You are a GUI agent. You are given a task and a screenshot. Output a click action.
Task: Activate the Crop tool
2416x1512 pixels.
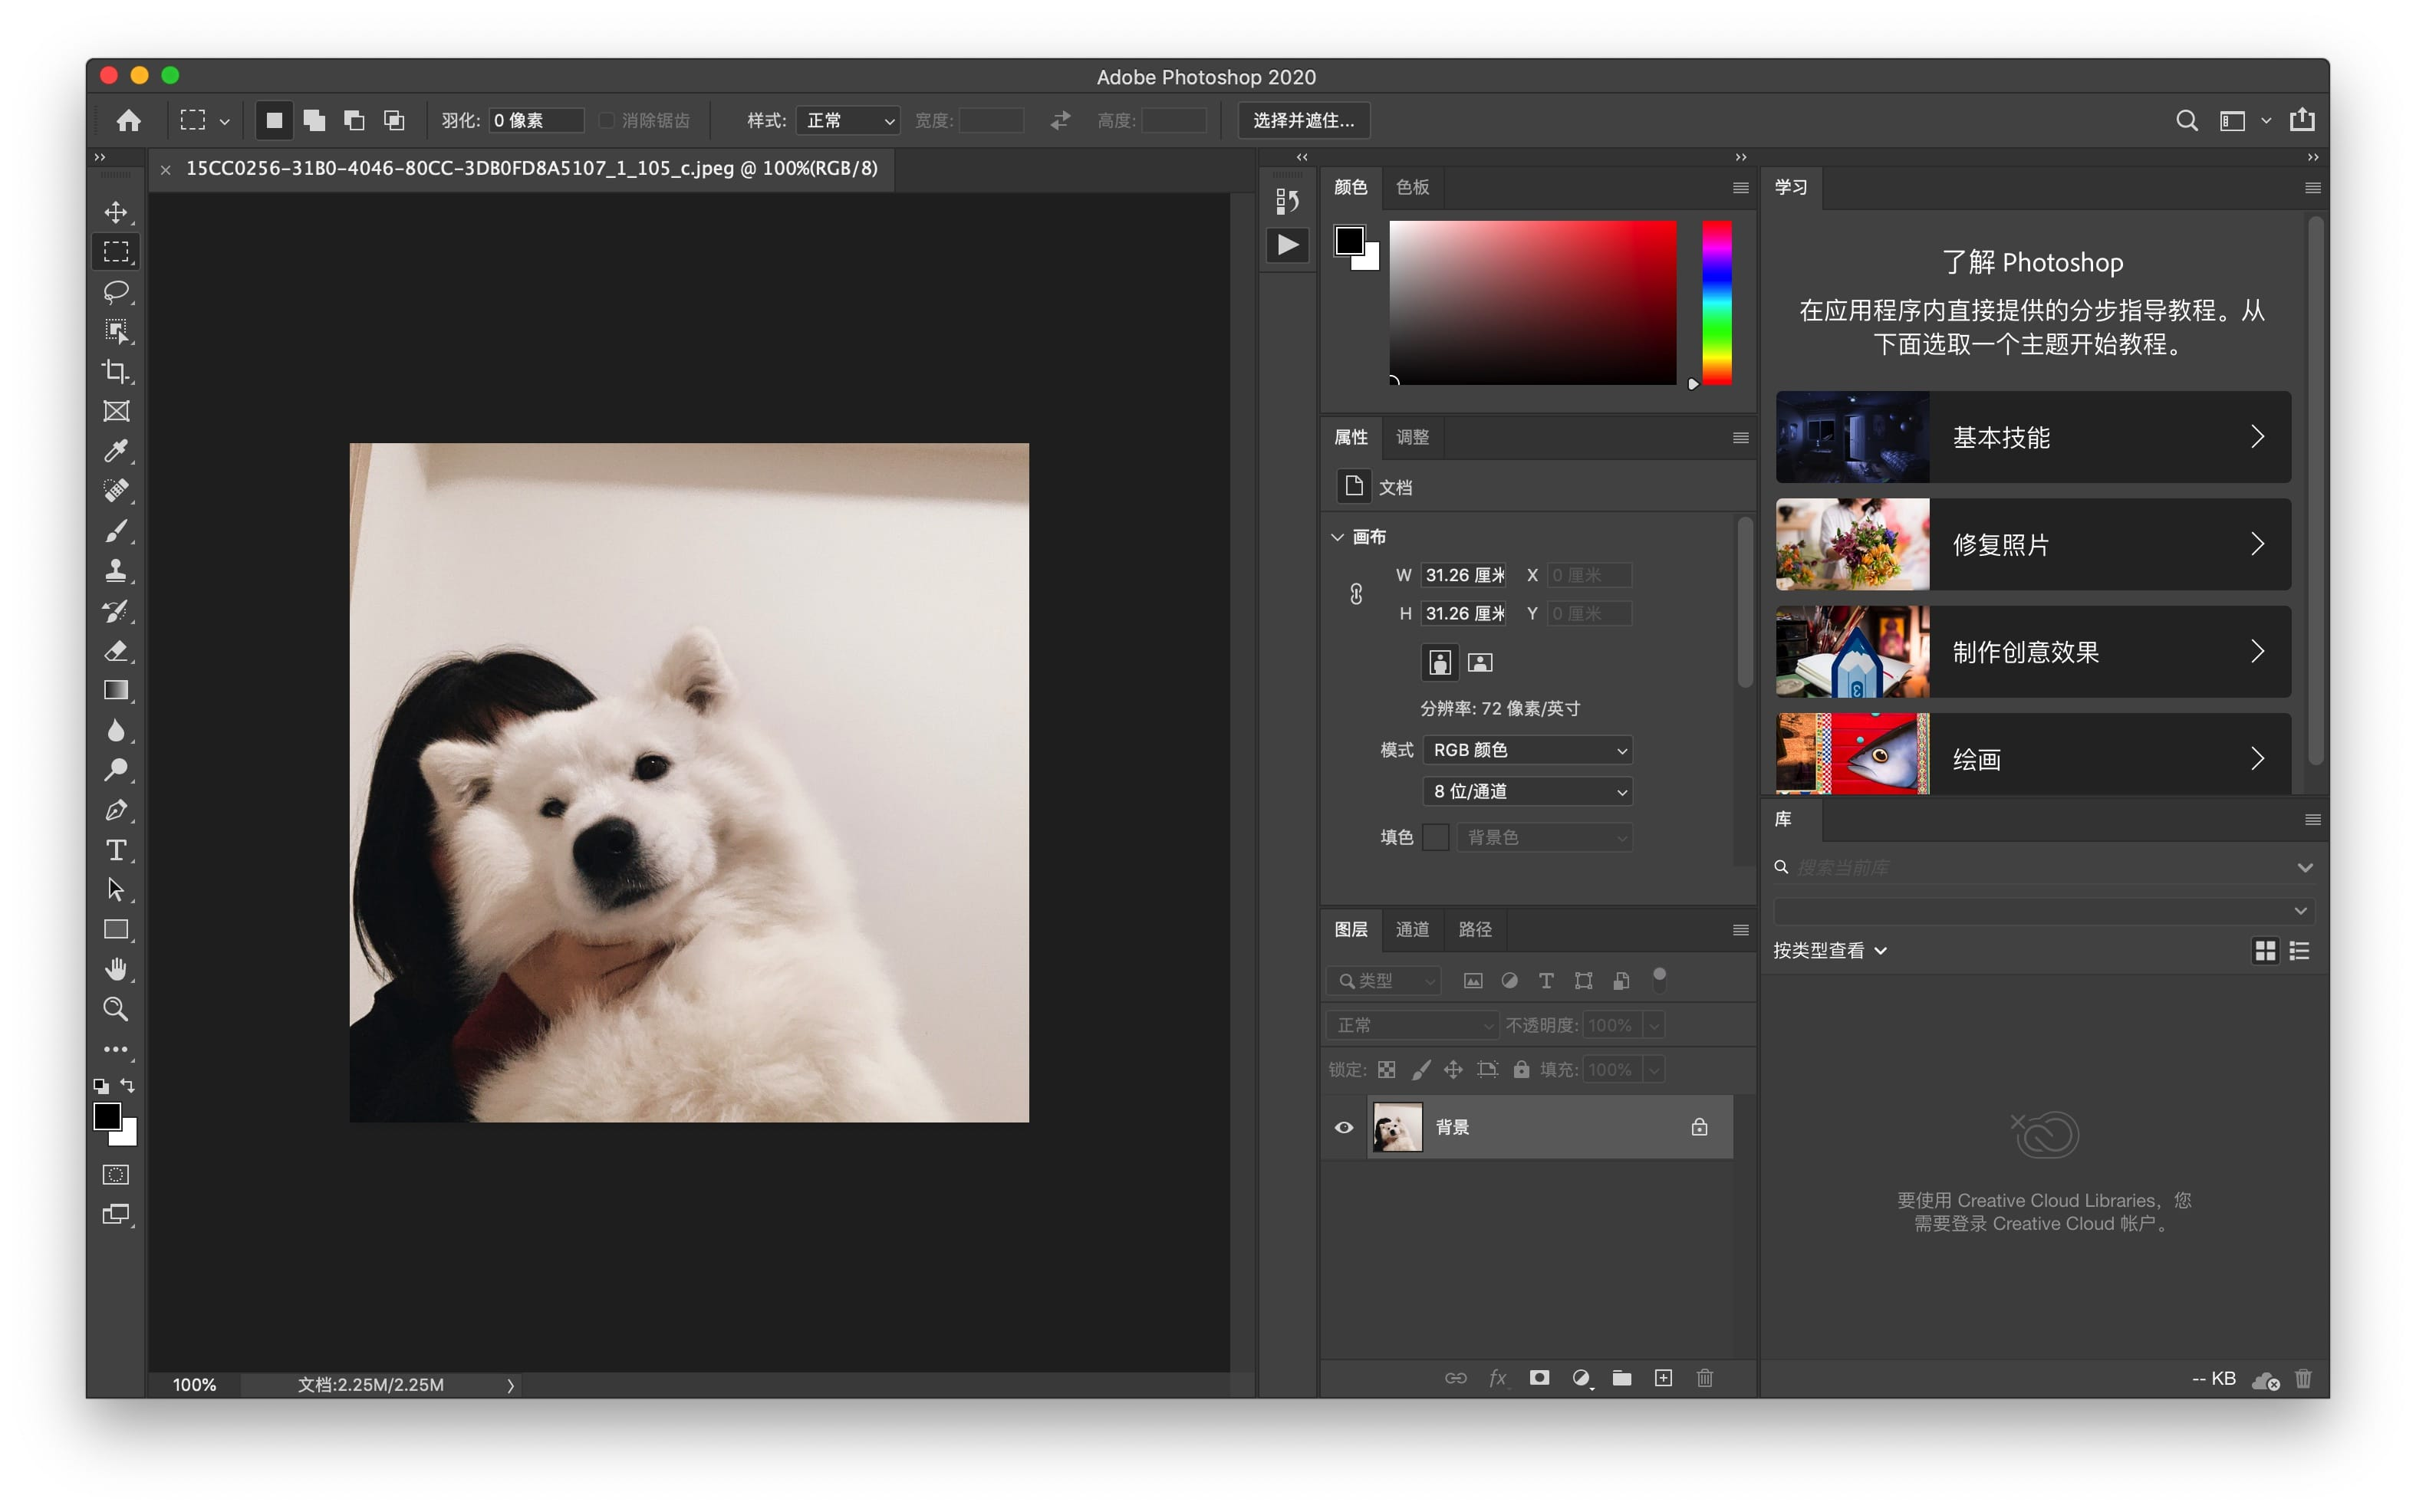pyautogui.click(x=117, y=371)
